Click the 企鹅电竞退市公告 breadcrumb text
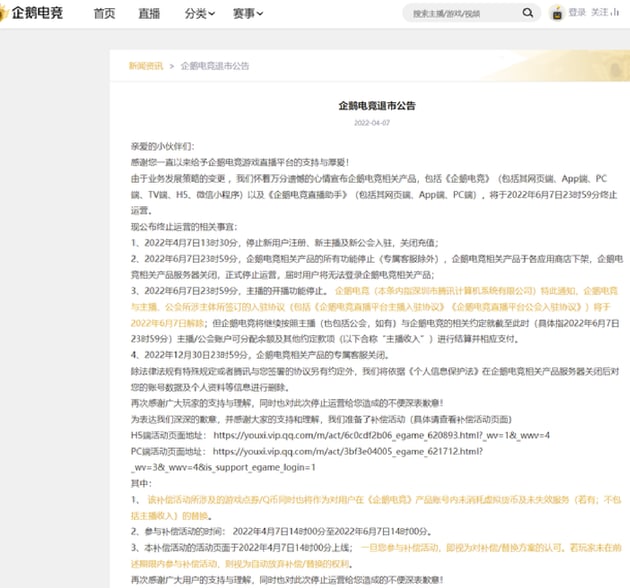The image size is (630, 588). tap(215, 66)
